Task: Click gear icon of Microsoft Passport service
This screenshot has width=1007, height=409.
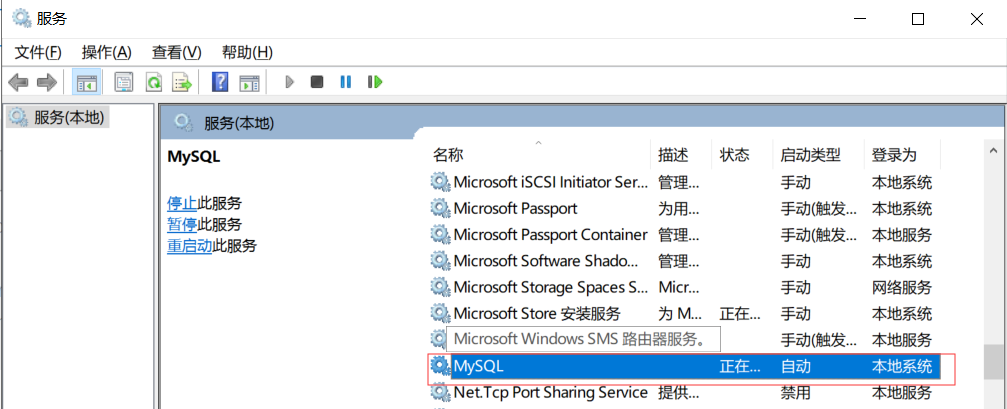Action: click(439, 209)
